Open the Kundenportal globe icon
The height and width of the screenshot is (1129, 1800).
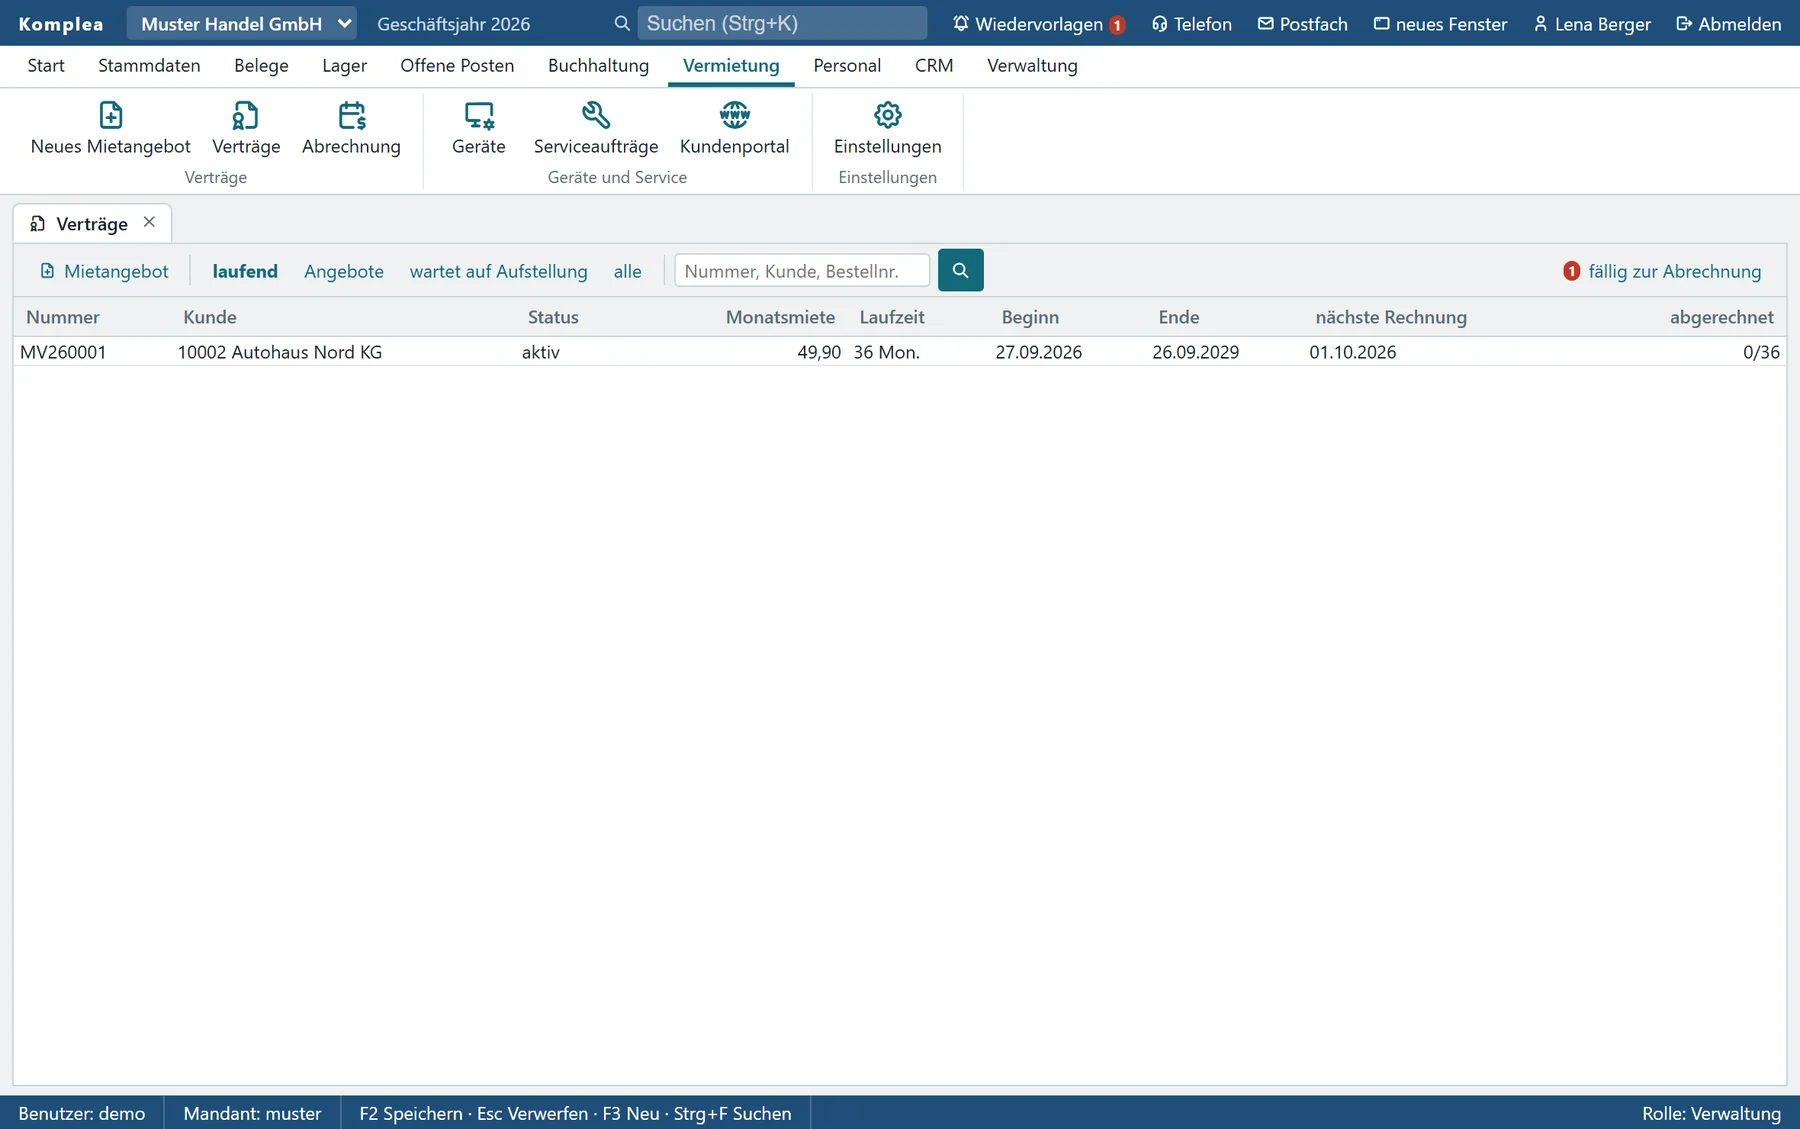click(734, 128)
